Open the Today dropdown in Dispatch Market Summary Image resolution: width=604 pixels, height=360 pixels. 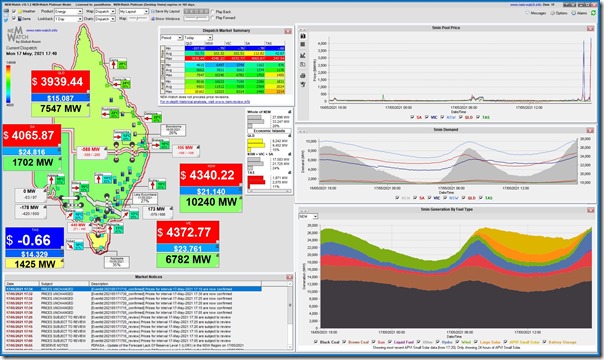[x=198, y=38]
